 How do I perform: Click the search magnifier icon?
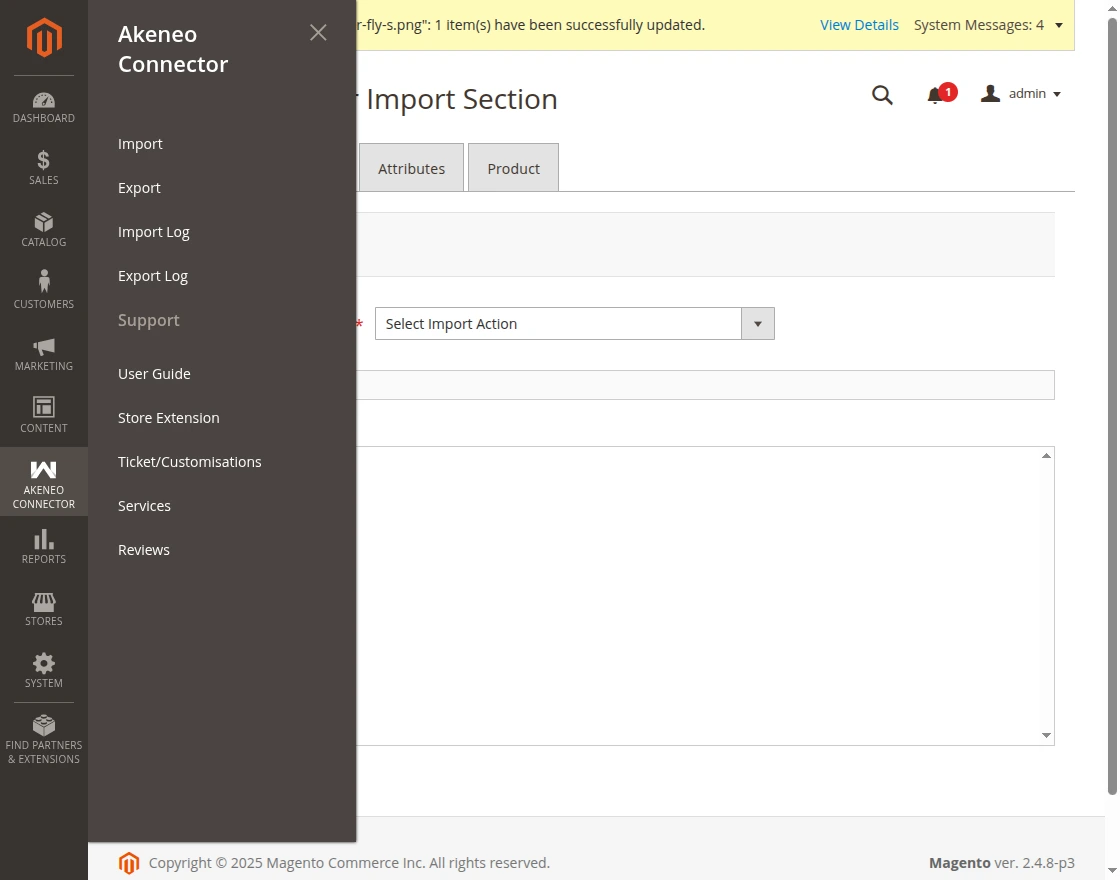click(882, 95)
